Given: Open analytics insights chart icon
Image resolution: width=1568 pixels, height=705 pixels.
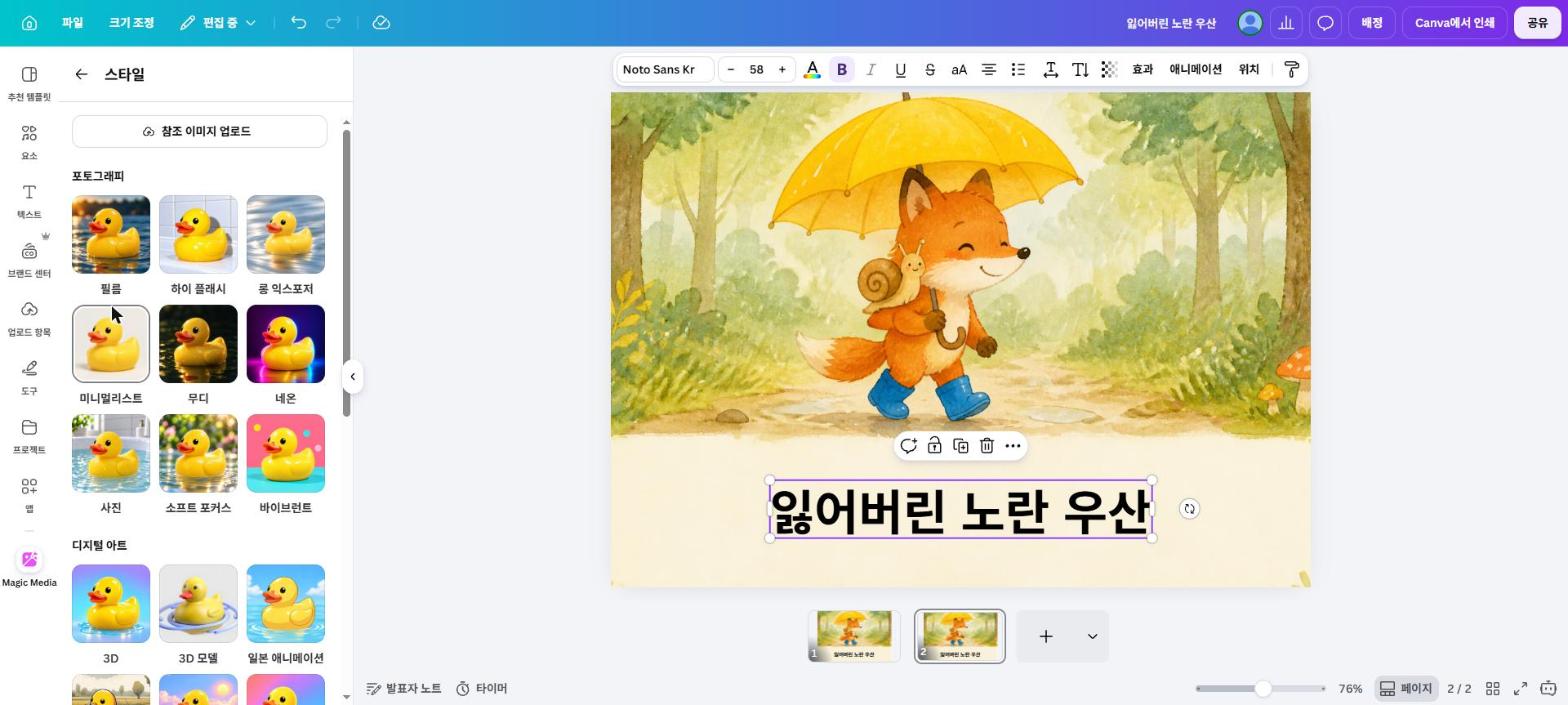Looking at the screenshot, I should pyautogui.click(x=1286, y=22).
